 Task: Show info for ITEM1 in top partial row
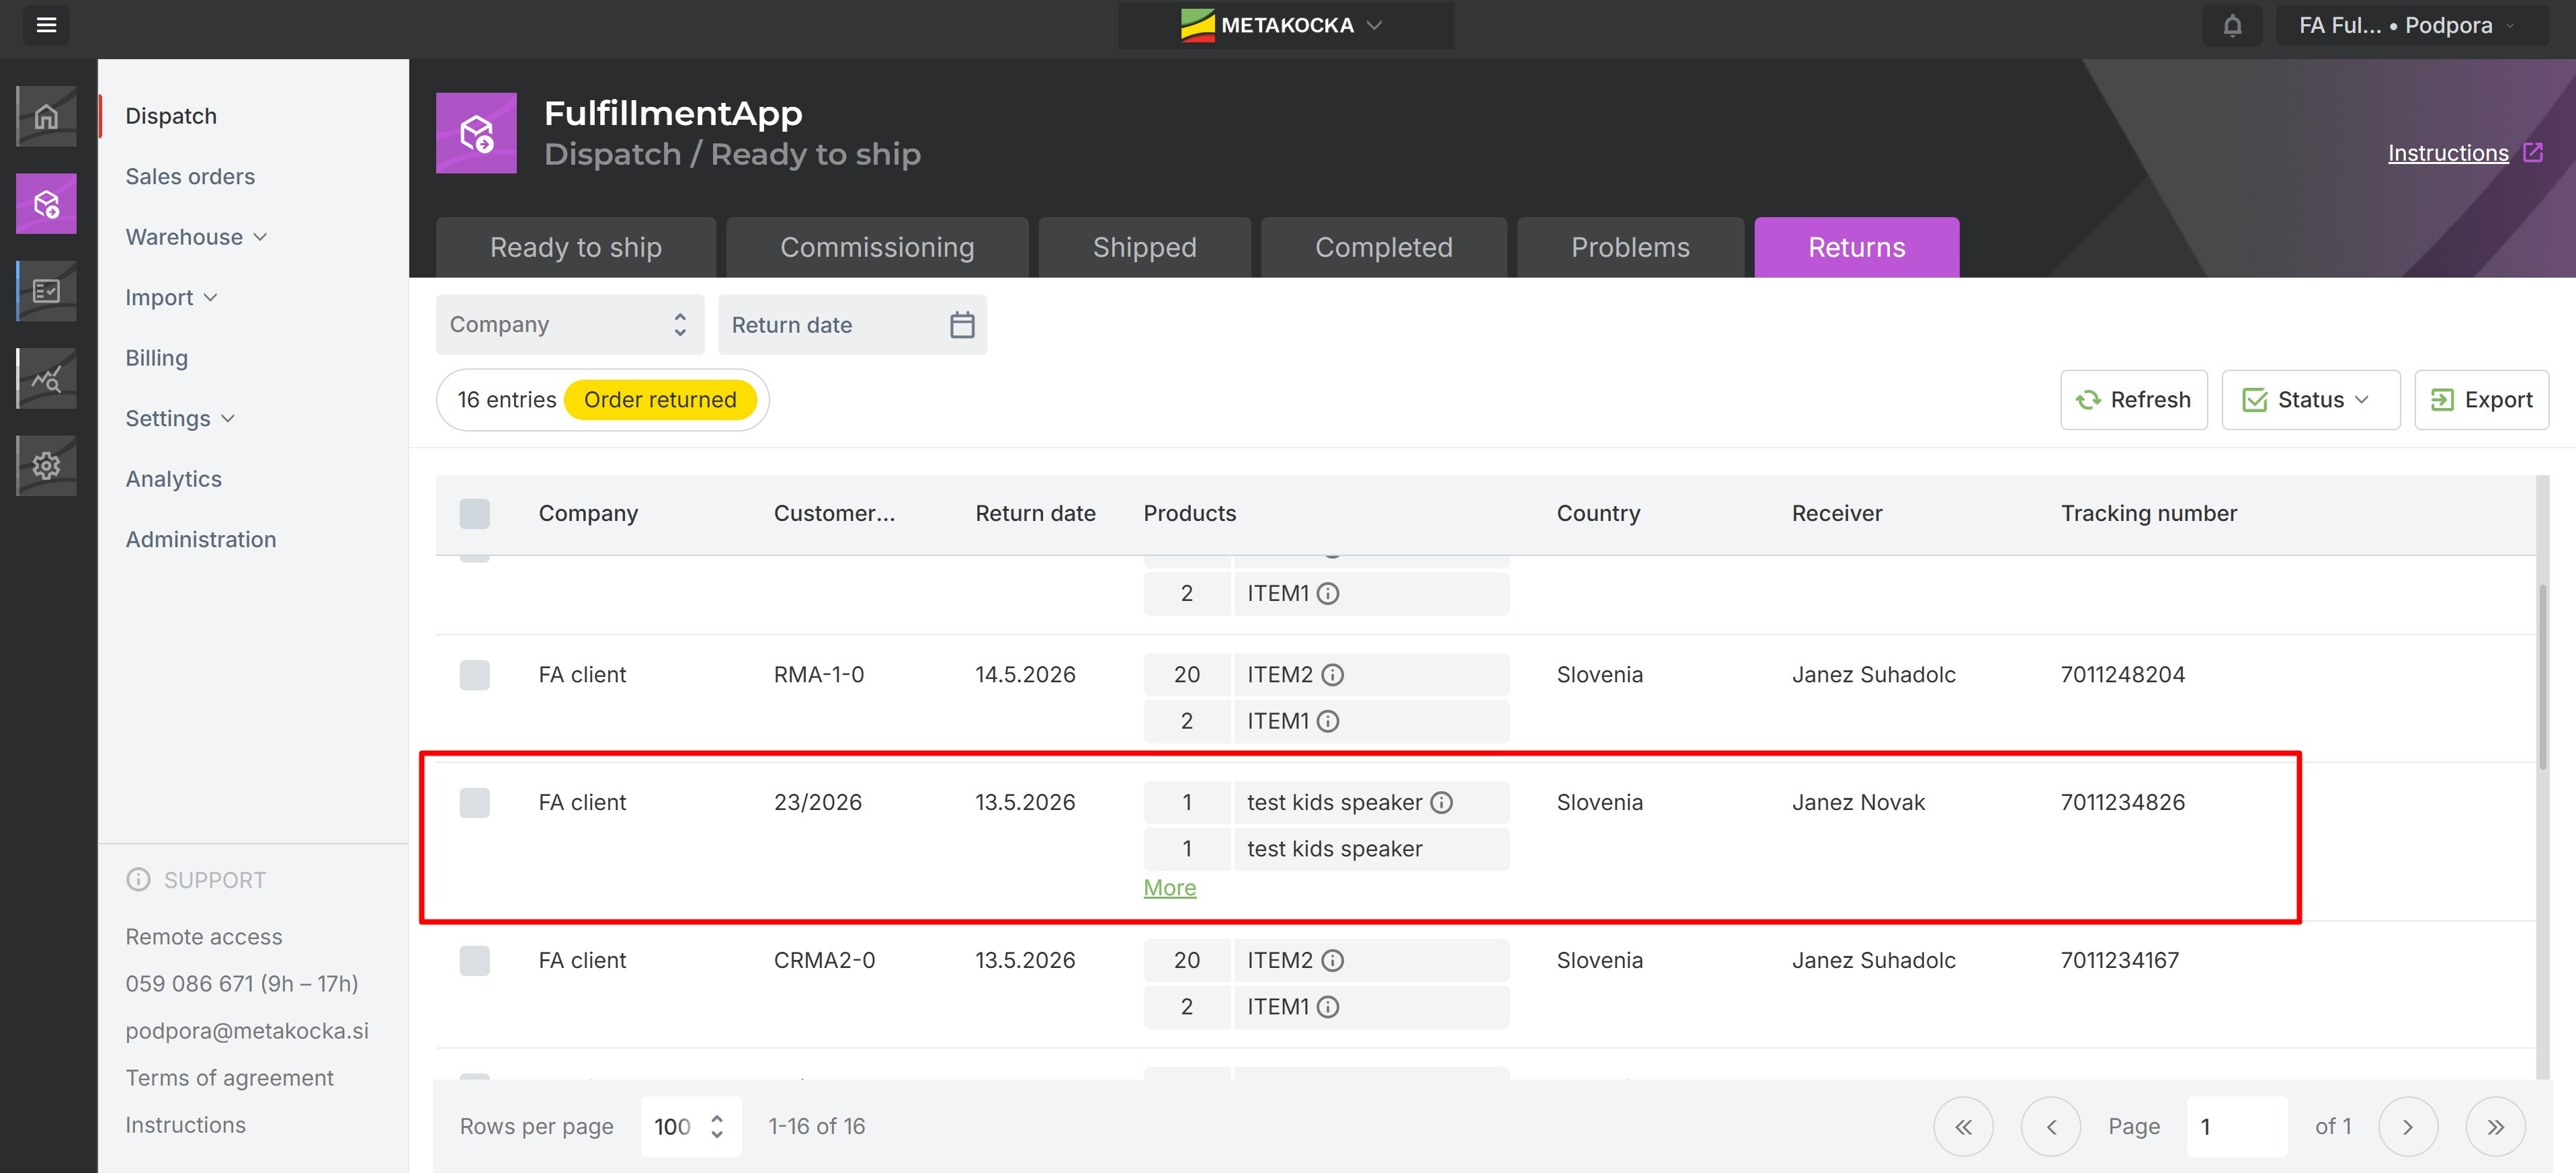(x=1328, y=594)
